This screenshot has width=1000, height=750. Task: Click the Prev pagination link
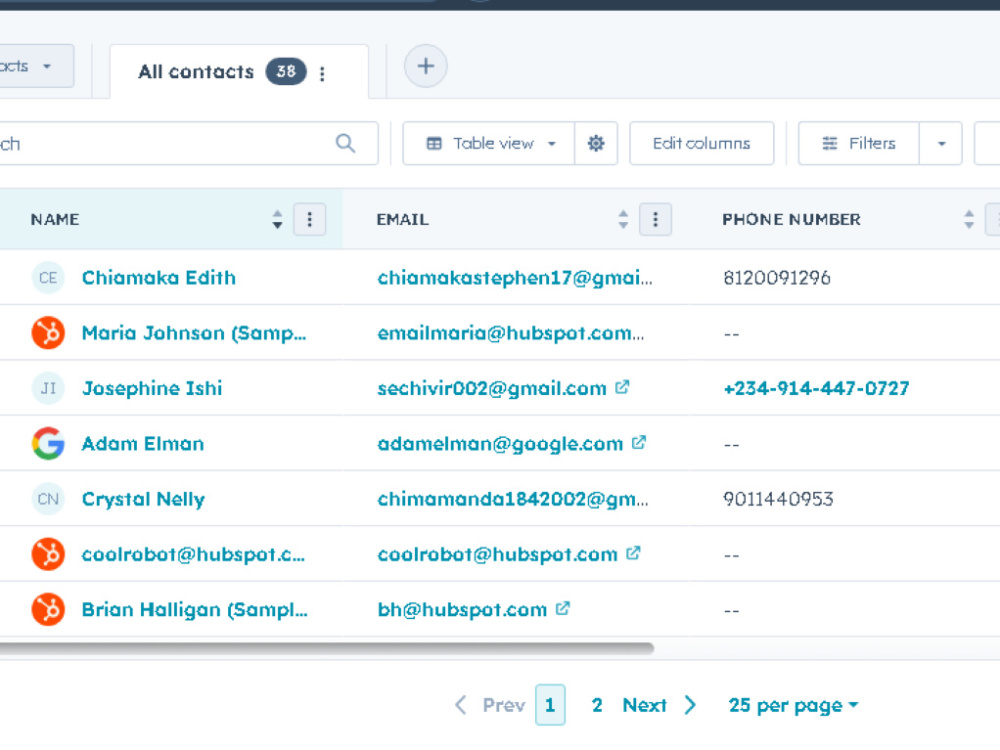pyautogui.click(x=503, y=705)
